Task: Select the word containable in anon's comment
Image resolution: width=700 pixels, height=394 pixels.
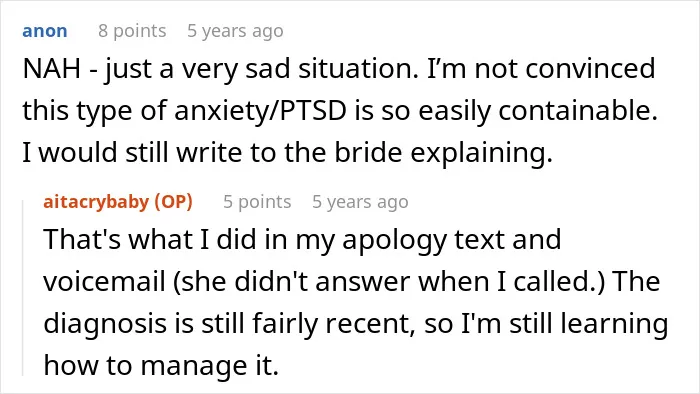Action: 578,110
